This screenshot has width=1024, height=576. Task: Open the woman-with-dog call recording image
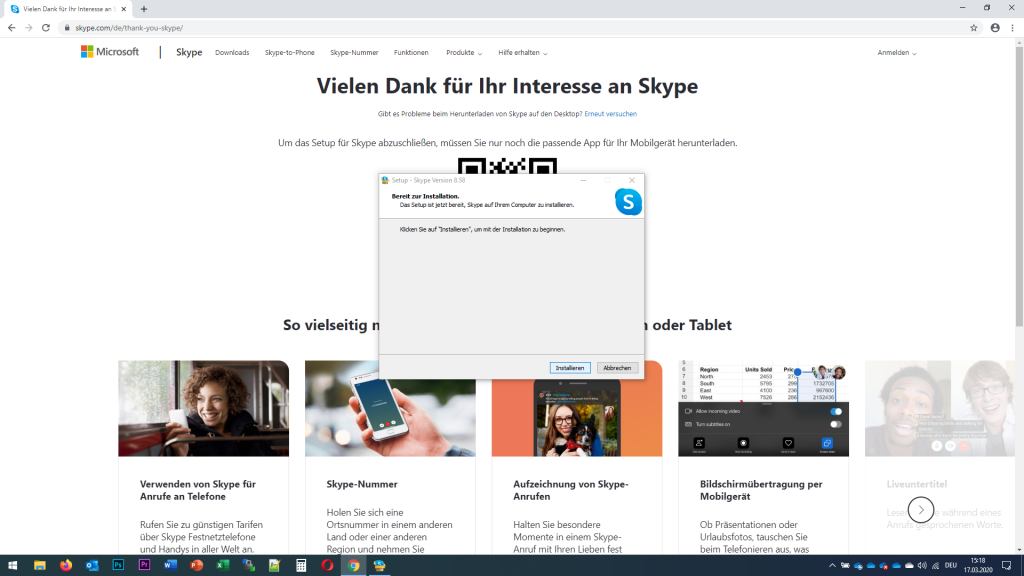(x=577, y=417)
